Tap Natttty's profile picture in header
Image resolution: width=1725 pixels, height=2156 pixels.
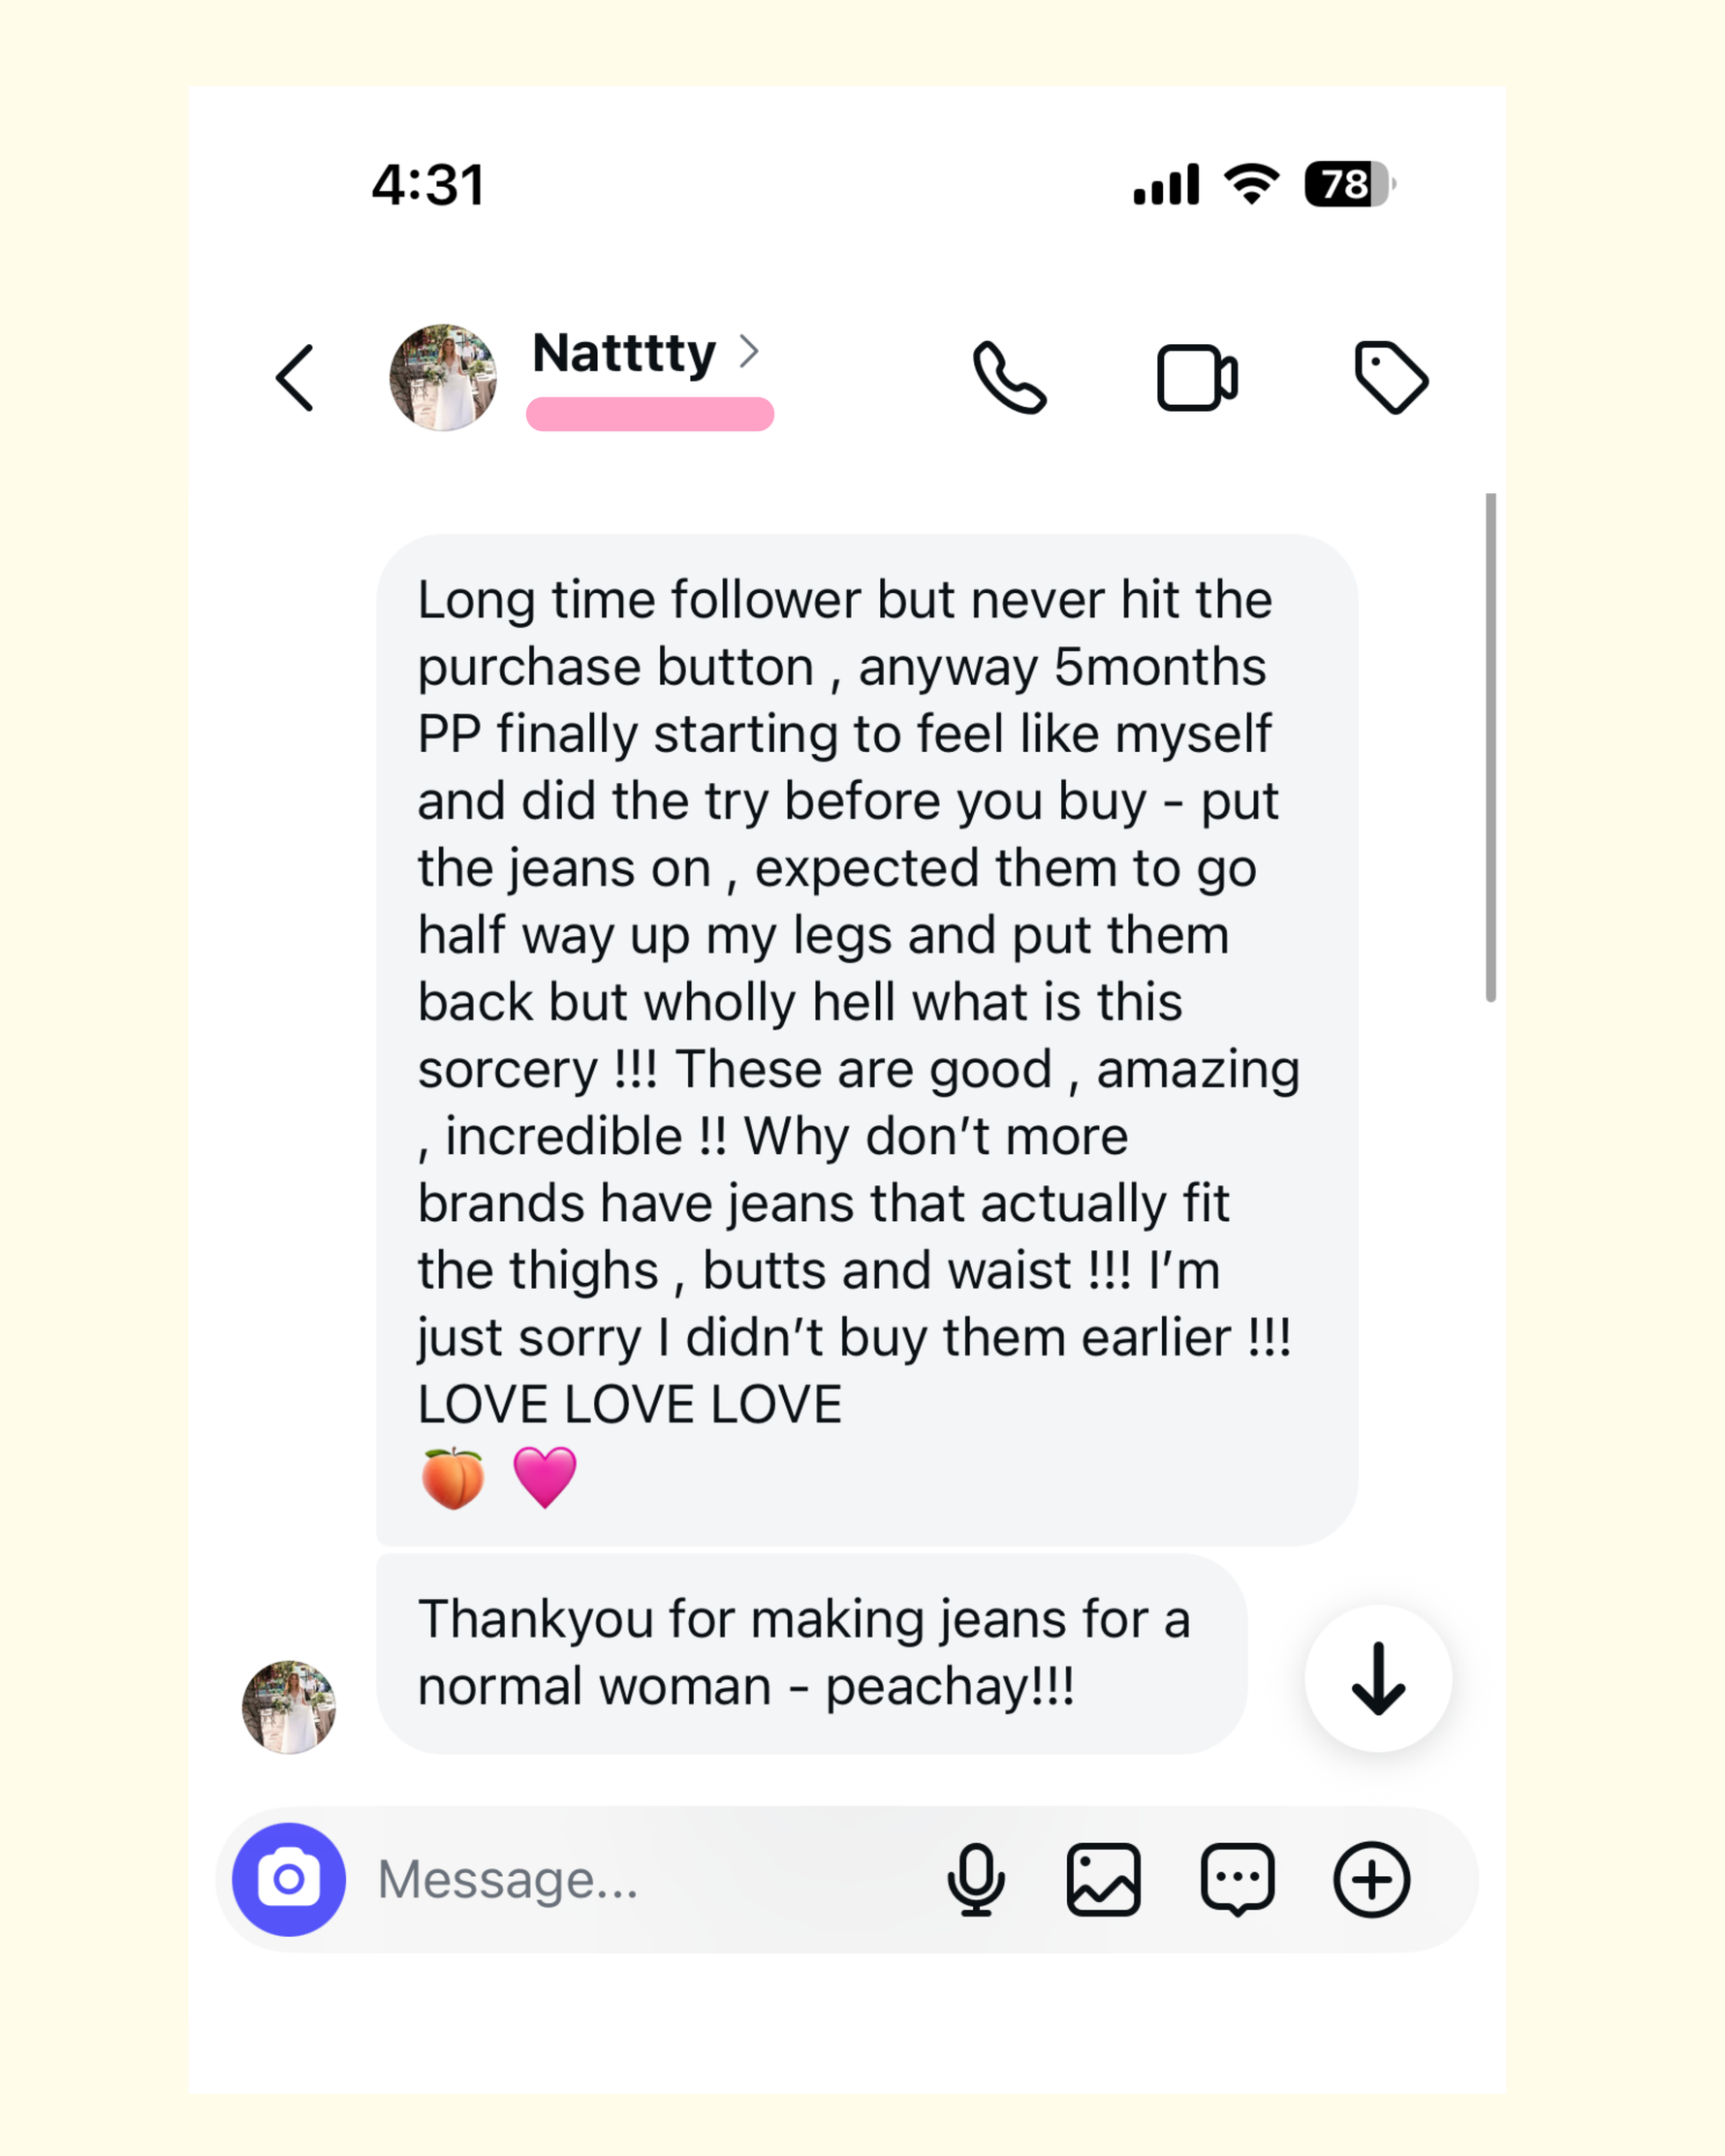coord(443,378)
